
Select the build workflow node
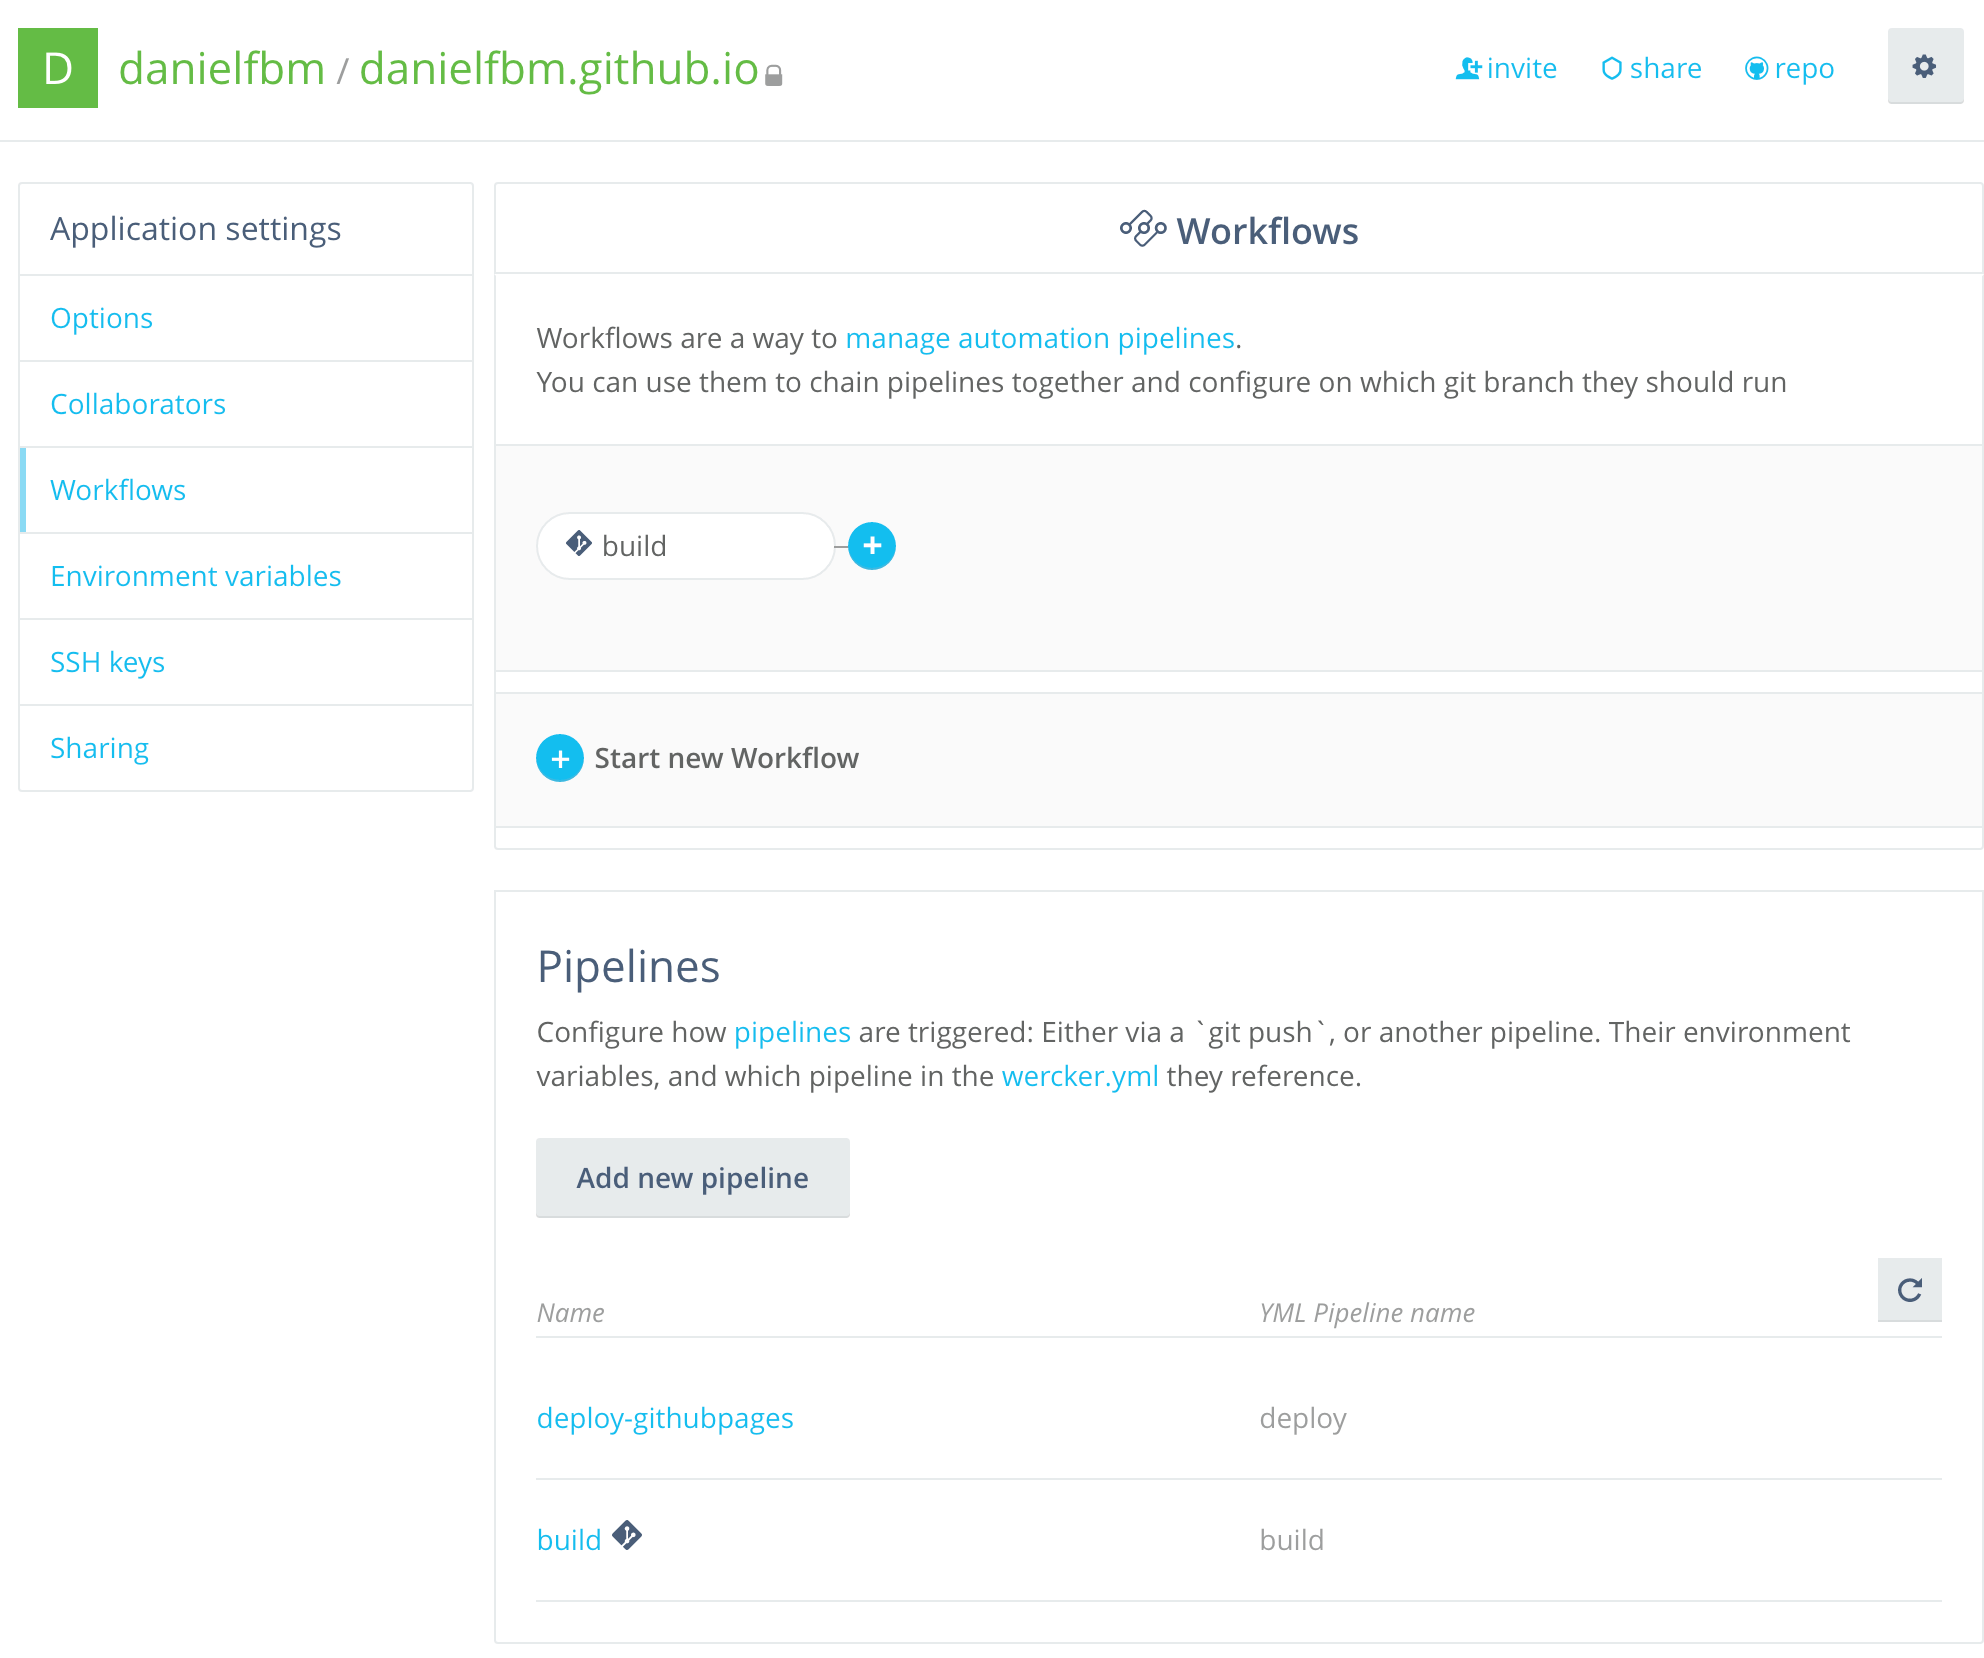[686, 546]
